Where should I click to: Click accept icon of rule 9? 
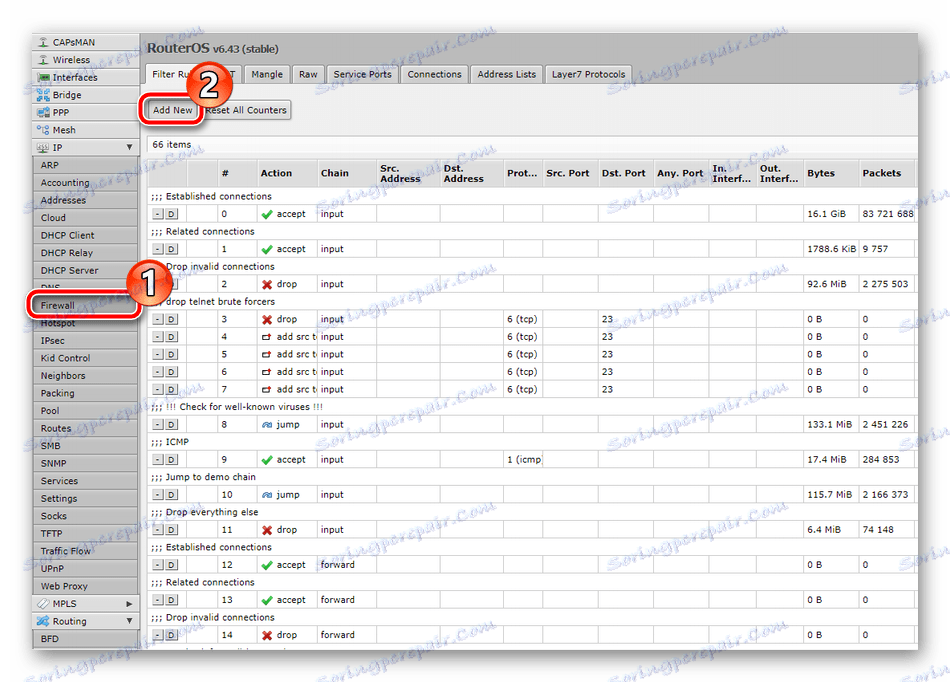coord(267,460)
